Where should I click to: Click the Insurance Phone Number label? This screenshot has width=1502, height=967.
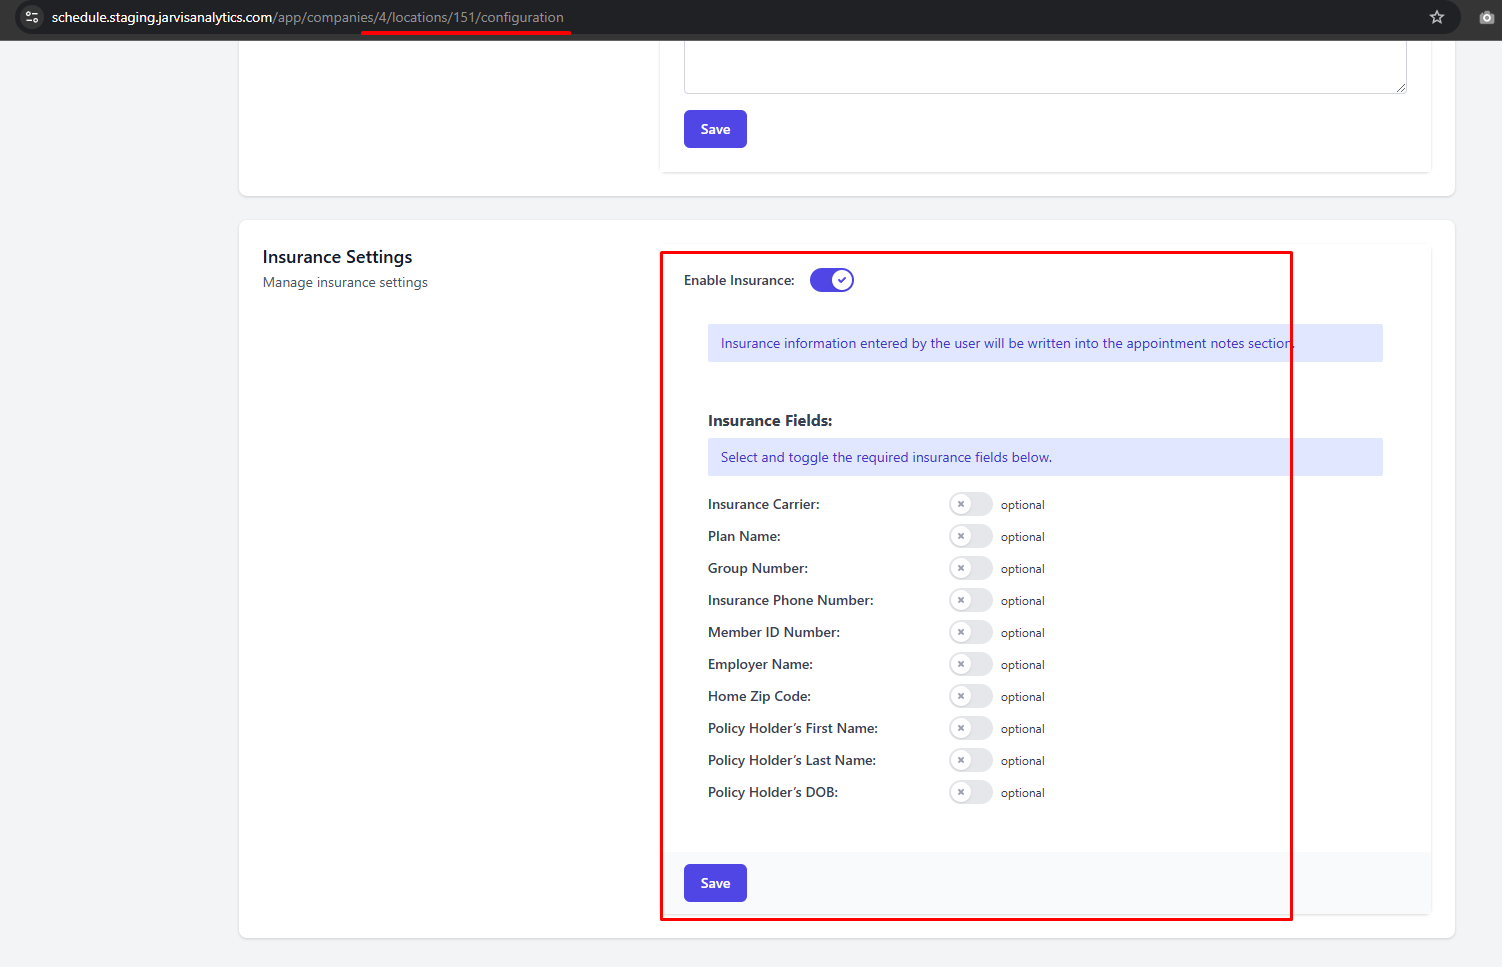click(791, 601)
